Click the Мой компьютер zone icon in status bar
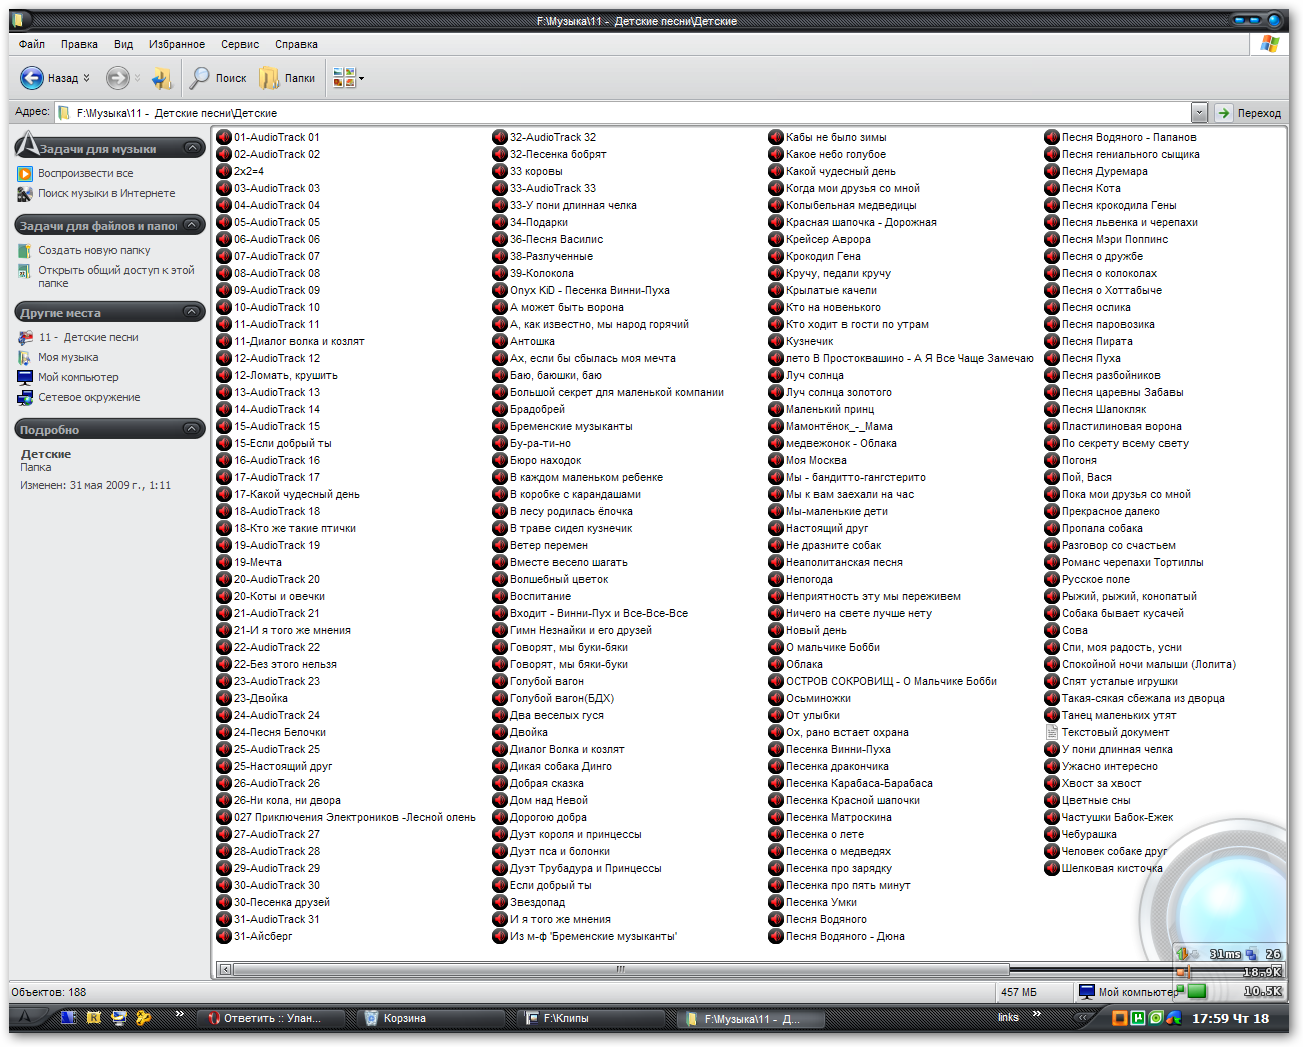1303x1047 pixels. click(x=1085, y=991)
